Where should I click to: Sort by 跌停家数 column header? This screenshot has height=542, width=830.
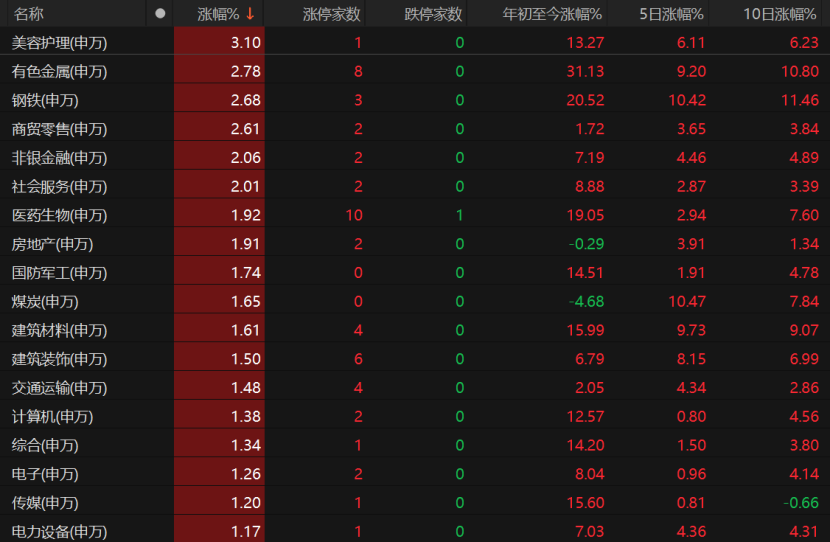433,14
